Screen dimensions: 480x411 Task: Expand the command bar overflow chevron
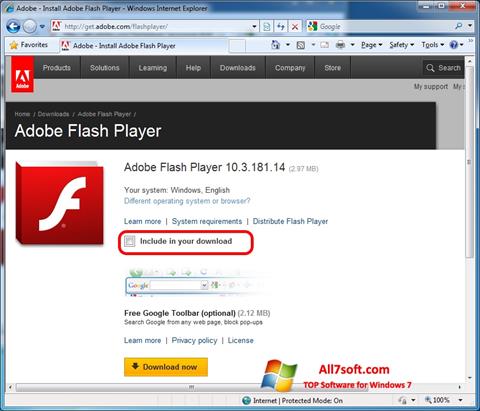click(471, 41)
